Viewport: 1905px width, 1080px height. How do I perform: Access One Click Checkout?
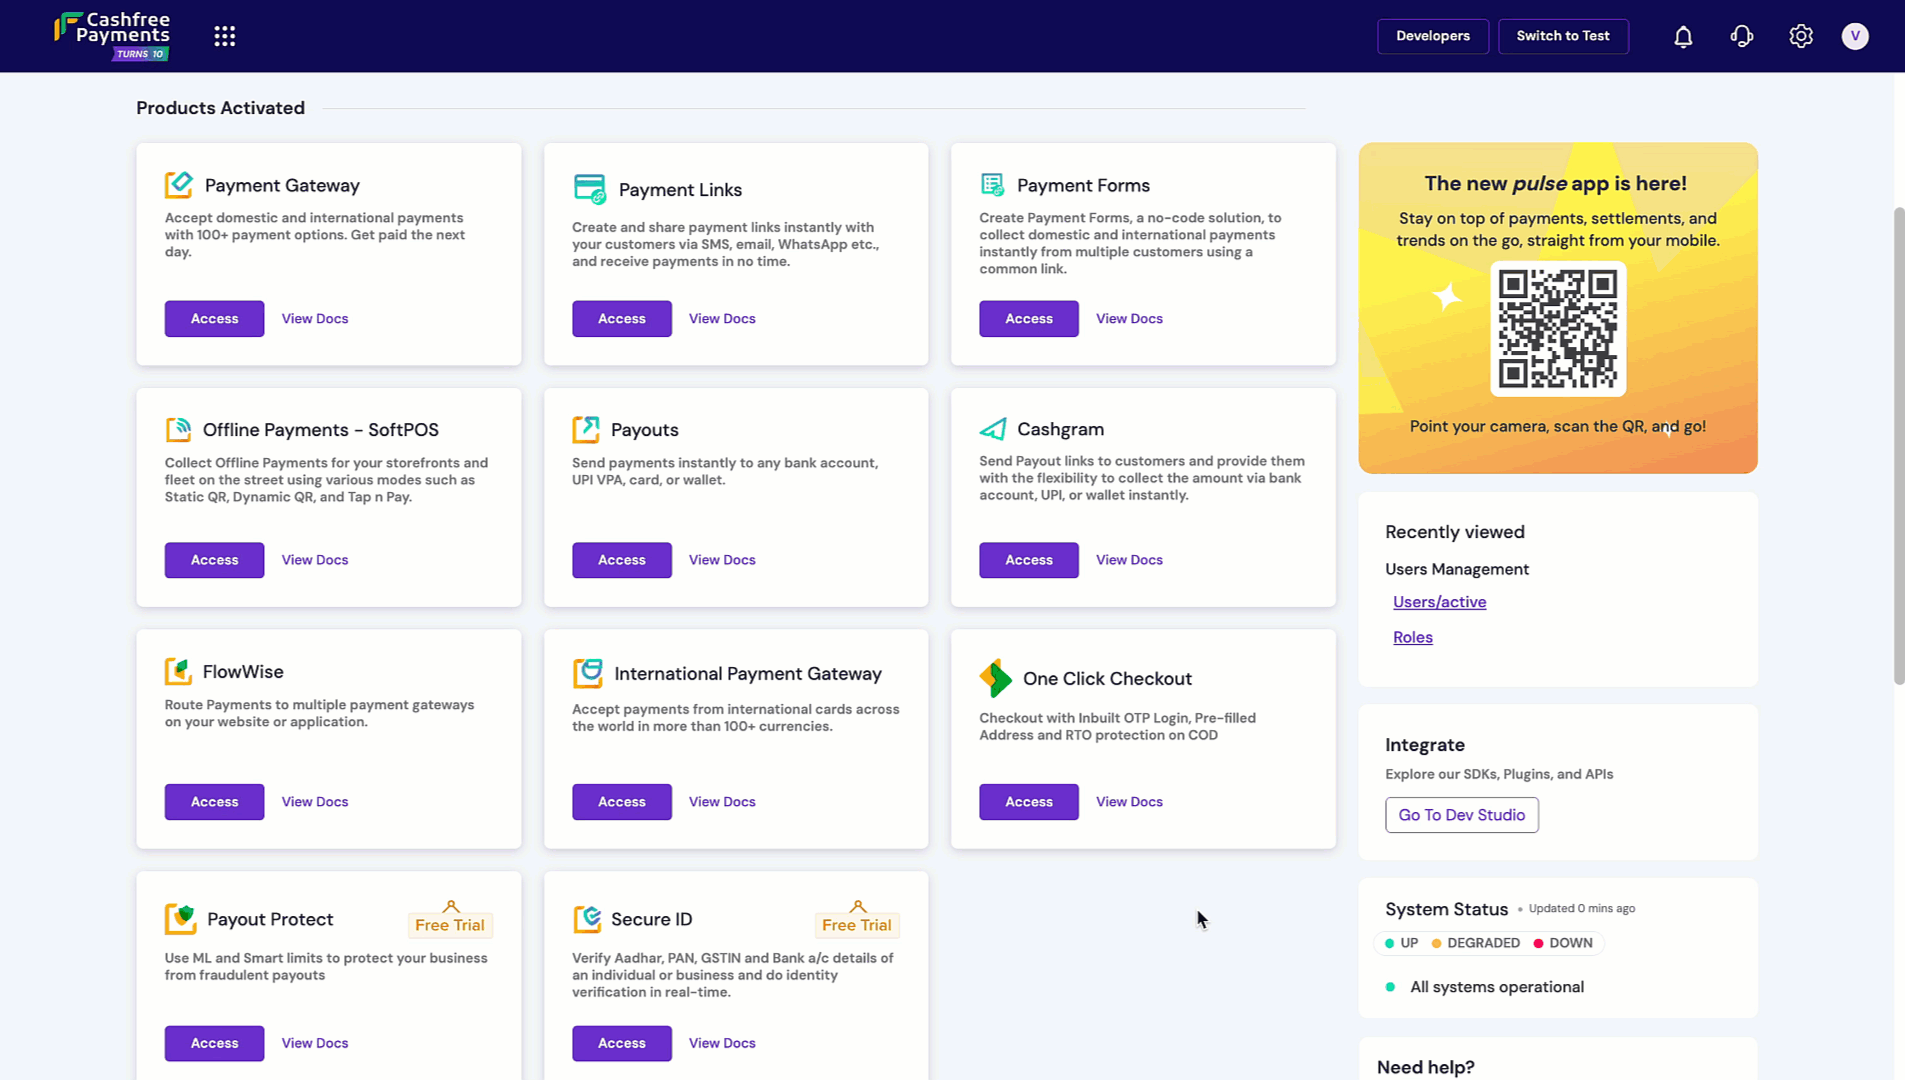pos(1029,802)
